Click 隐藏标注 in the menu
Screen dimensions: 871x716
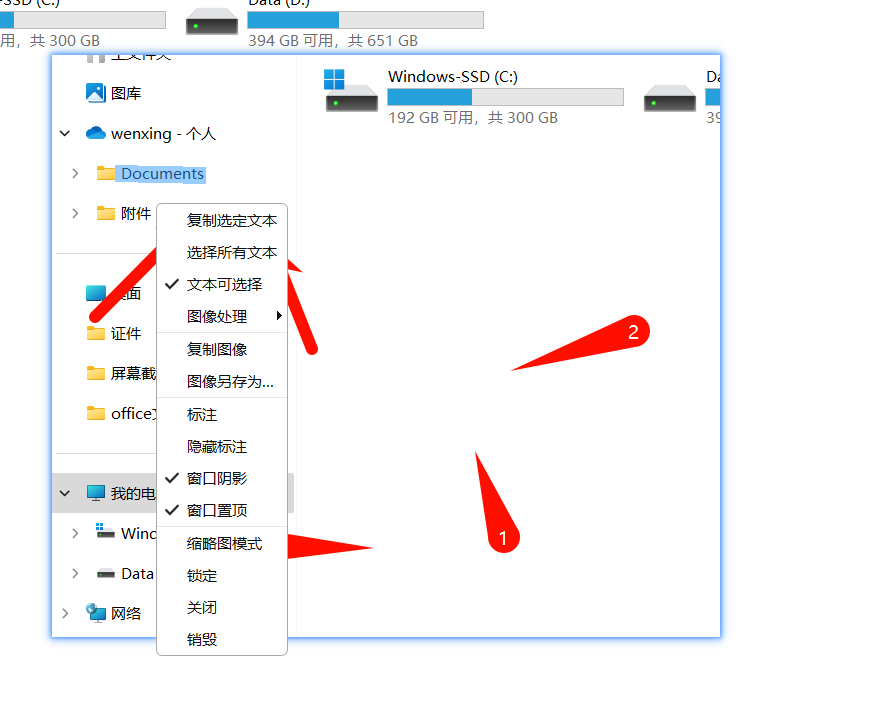tap(217, 447)
